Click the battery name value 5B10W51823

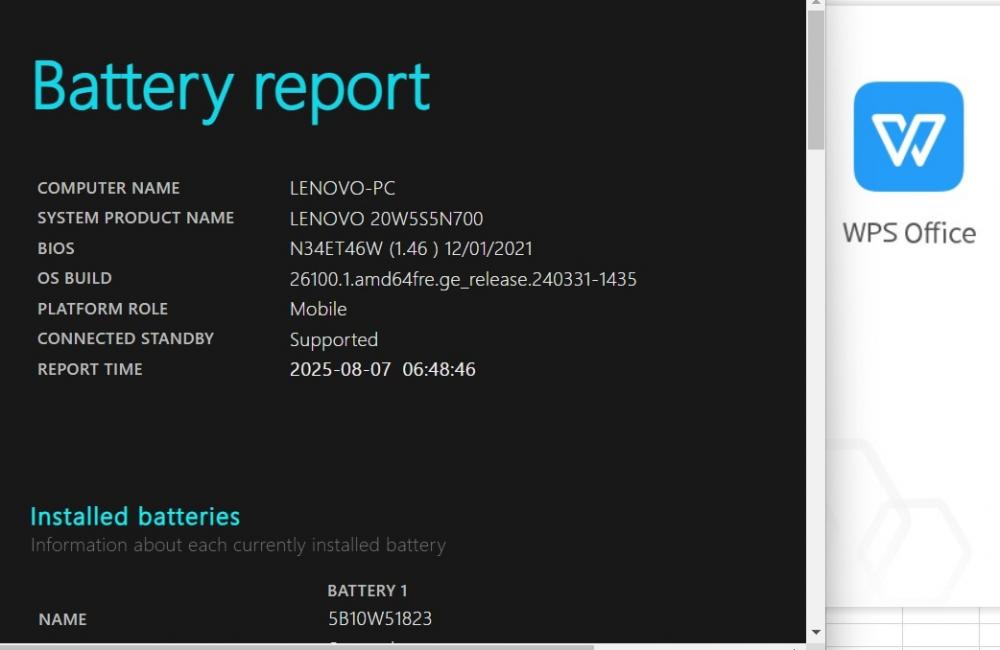[380, 619]
